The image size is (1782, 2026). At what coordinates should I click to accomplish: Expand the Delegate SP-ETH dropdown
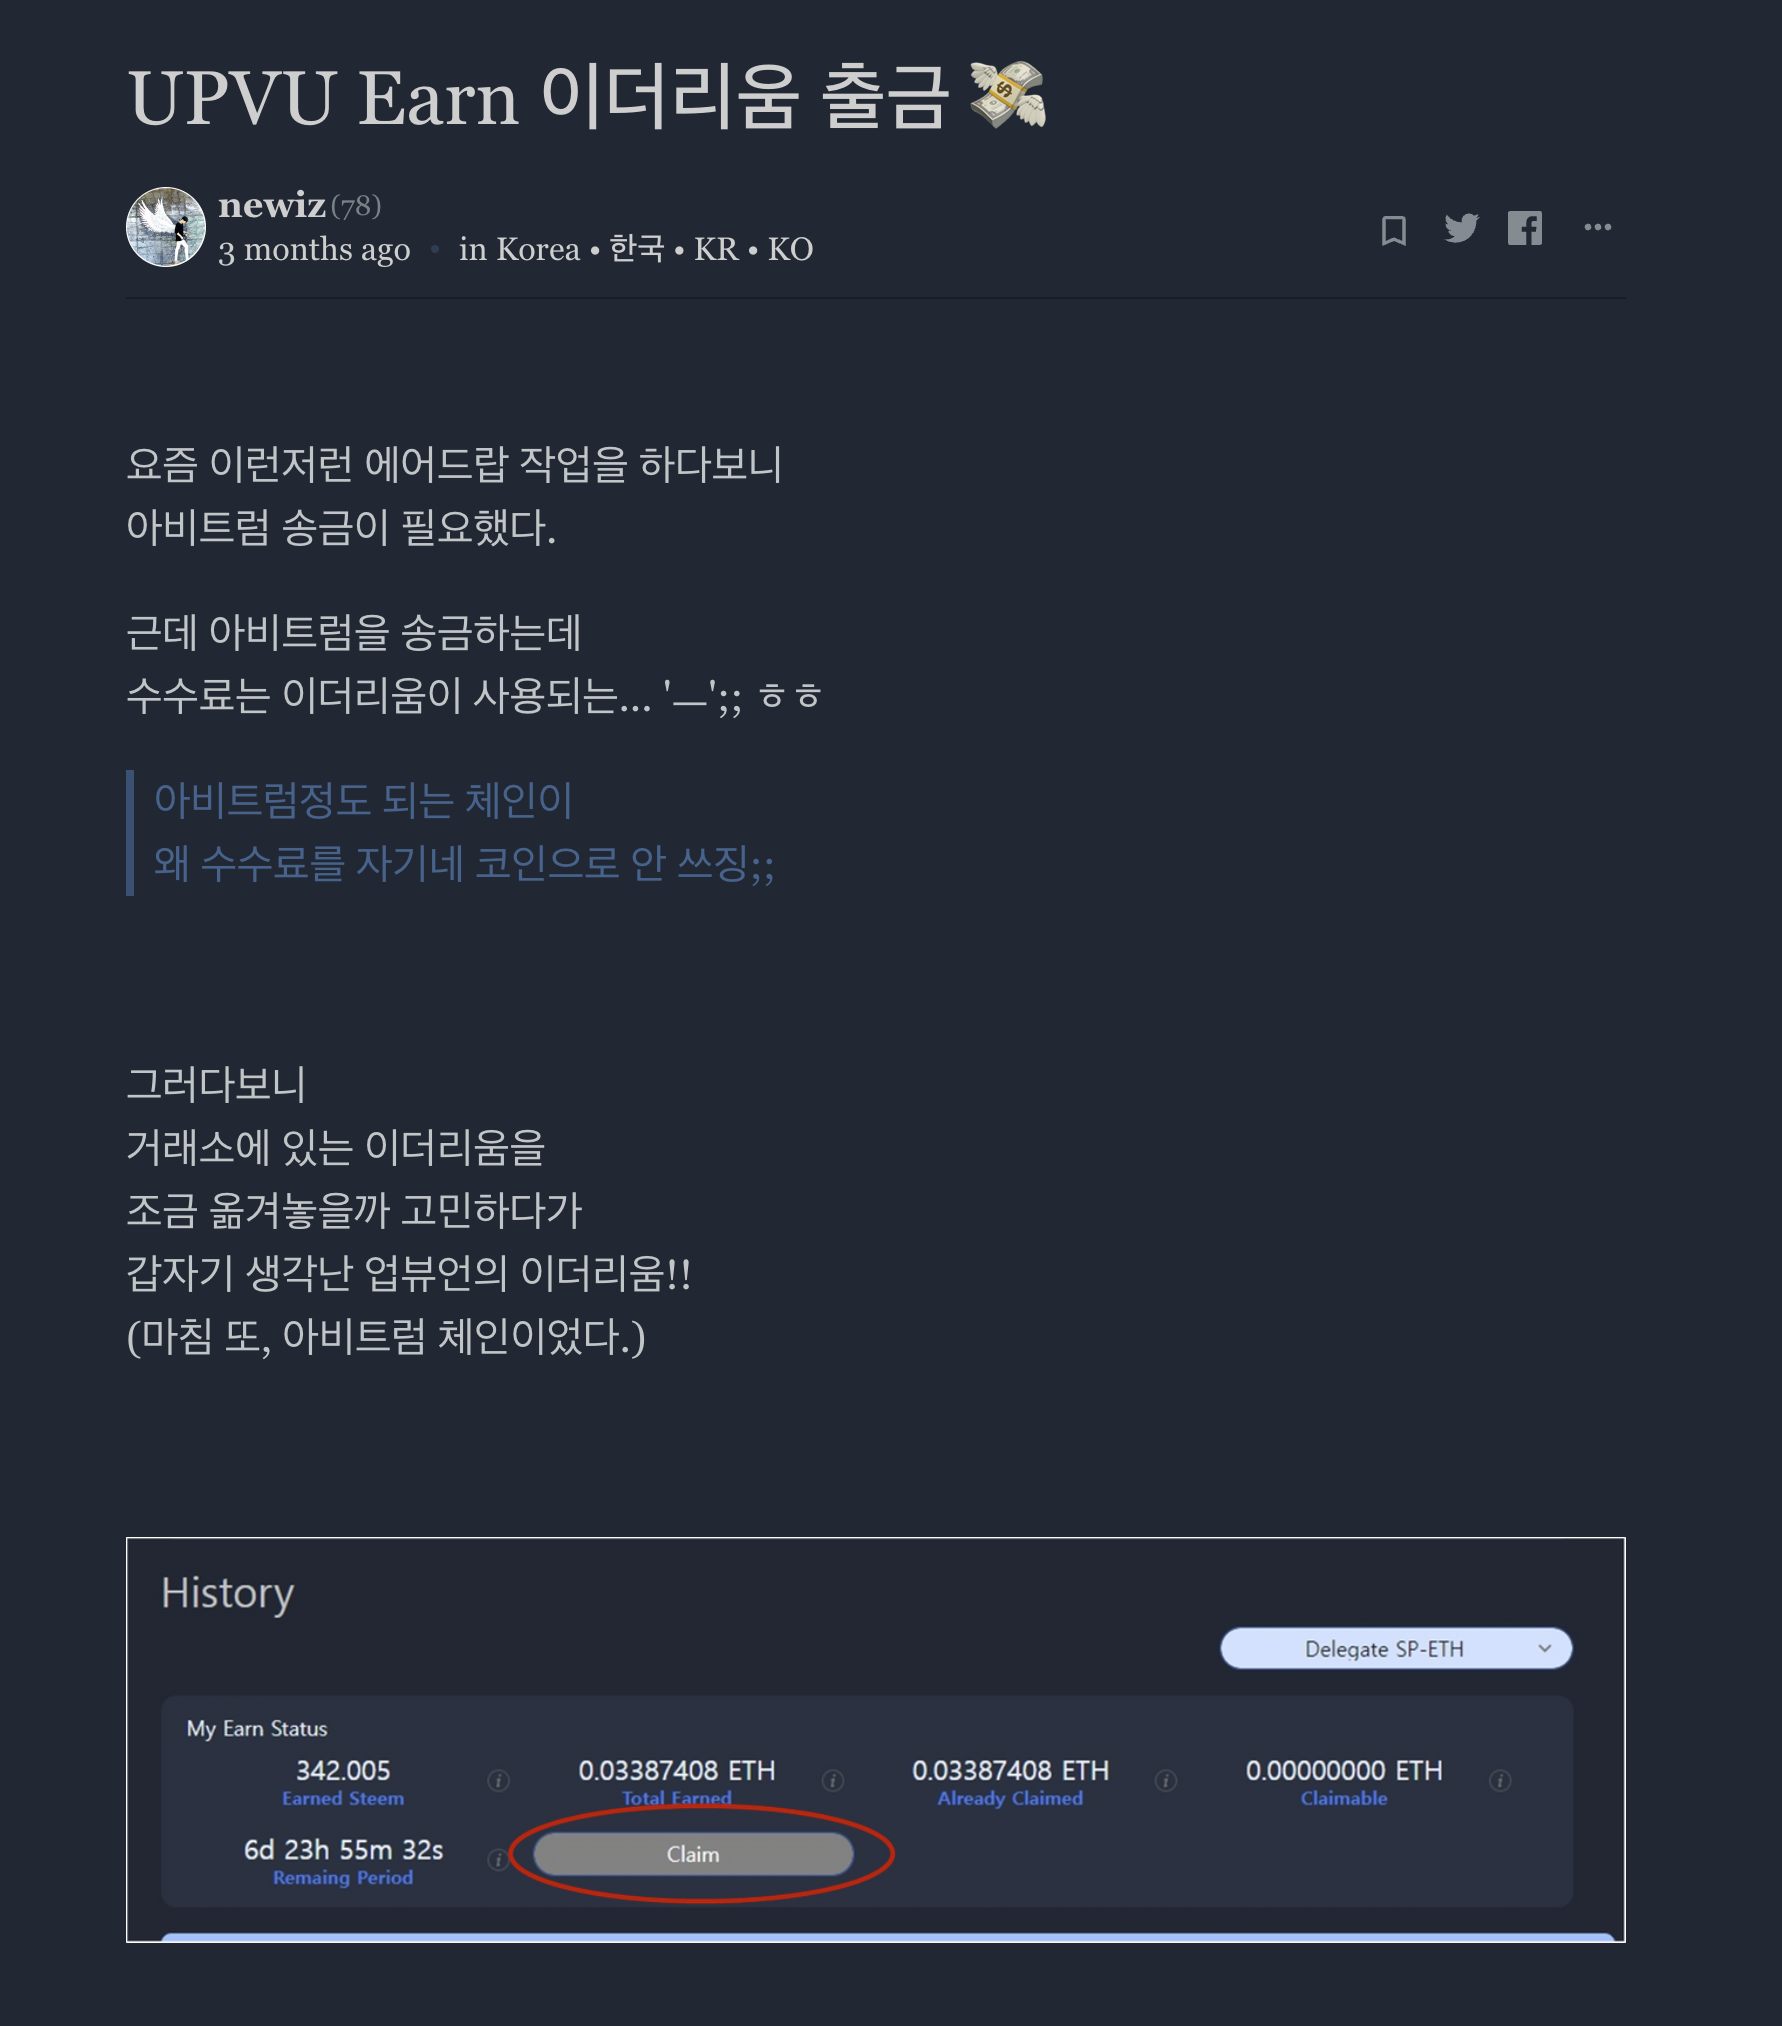point(1396,1648)
